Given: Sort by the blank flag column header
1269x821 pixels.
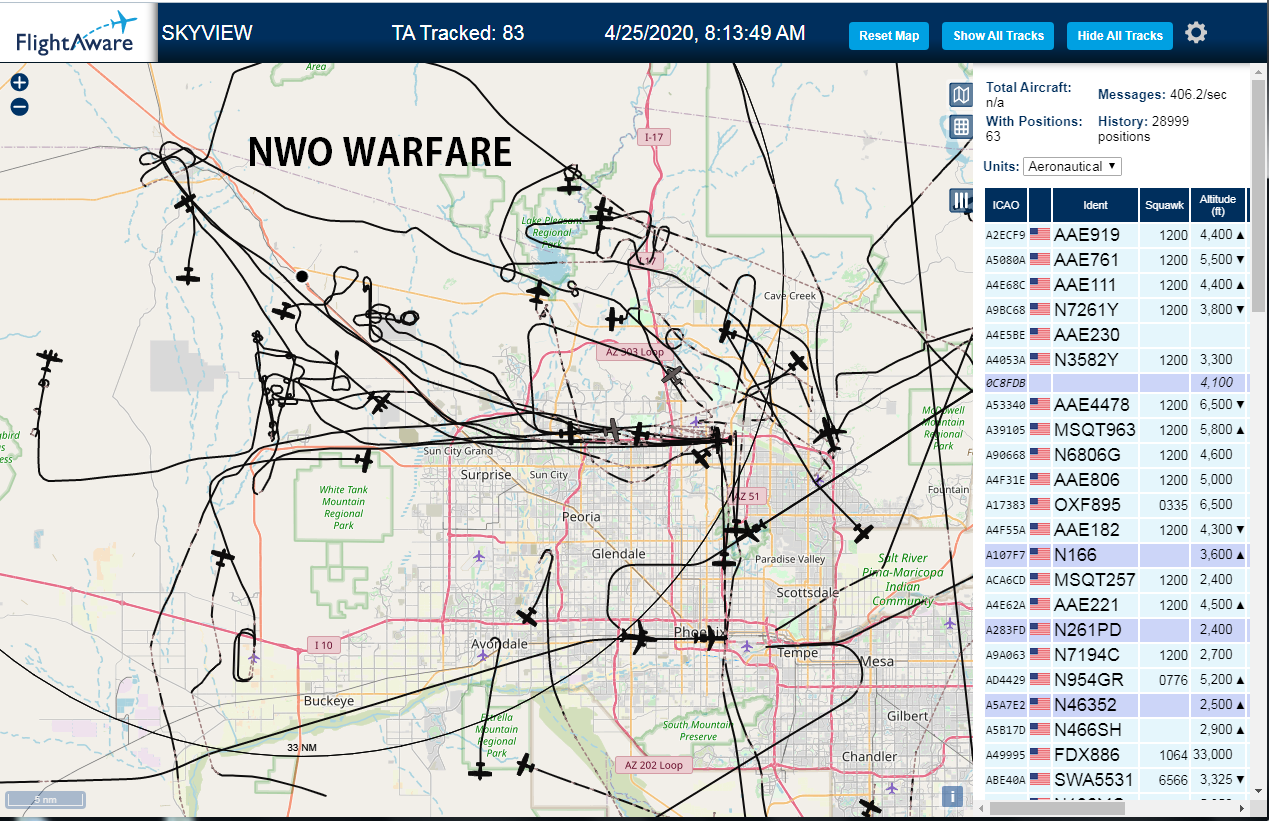Looking at the screenshot, I should pos(1040,205).
